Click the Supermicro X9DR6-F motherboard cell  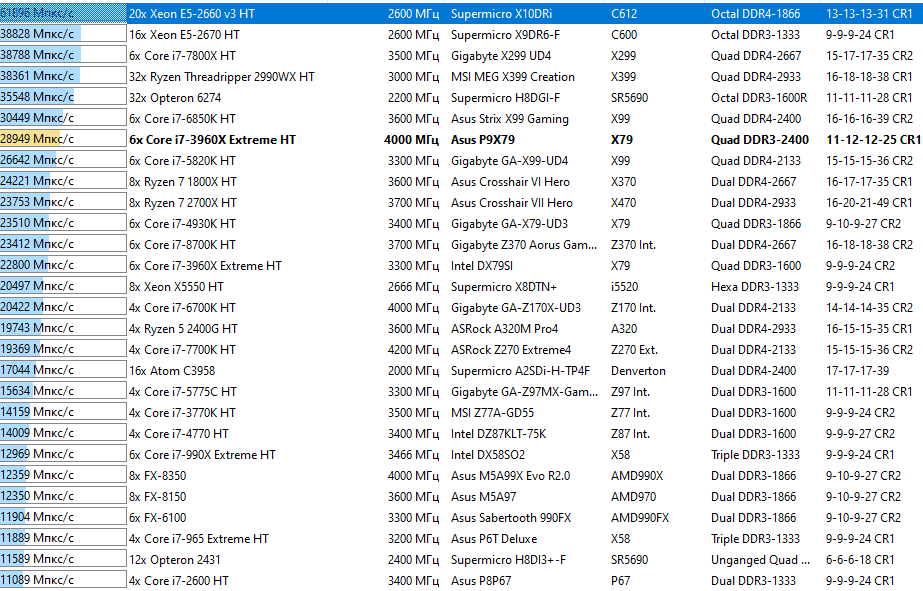[x=506, y=35]
